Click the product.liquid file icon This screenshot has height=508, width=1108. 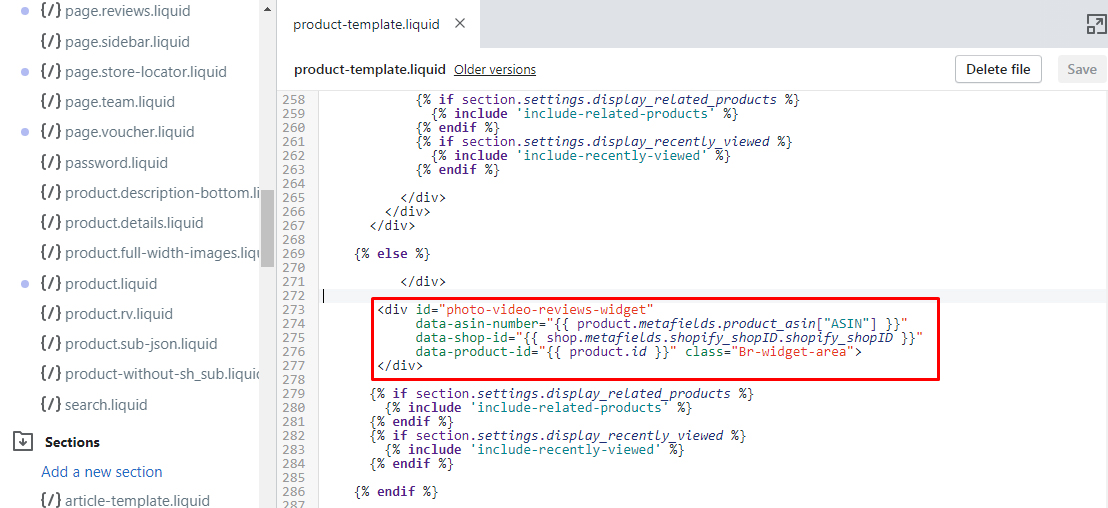pyautogui.click(x=51, y=284)
